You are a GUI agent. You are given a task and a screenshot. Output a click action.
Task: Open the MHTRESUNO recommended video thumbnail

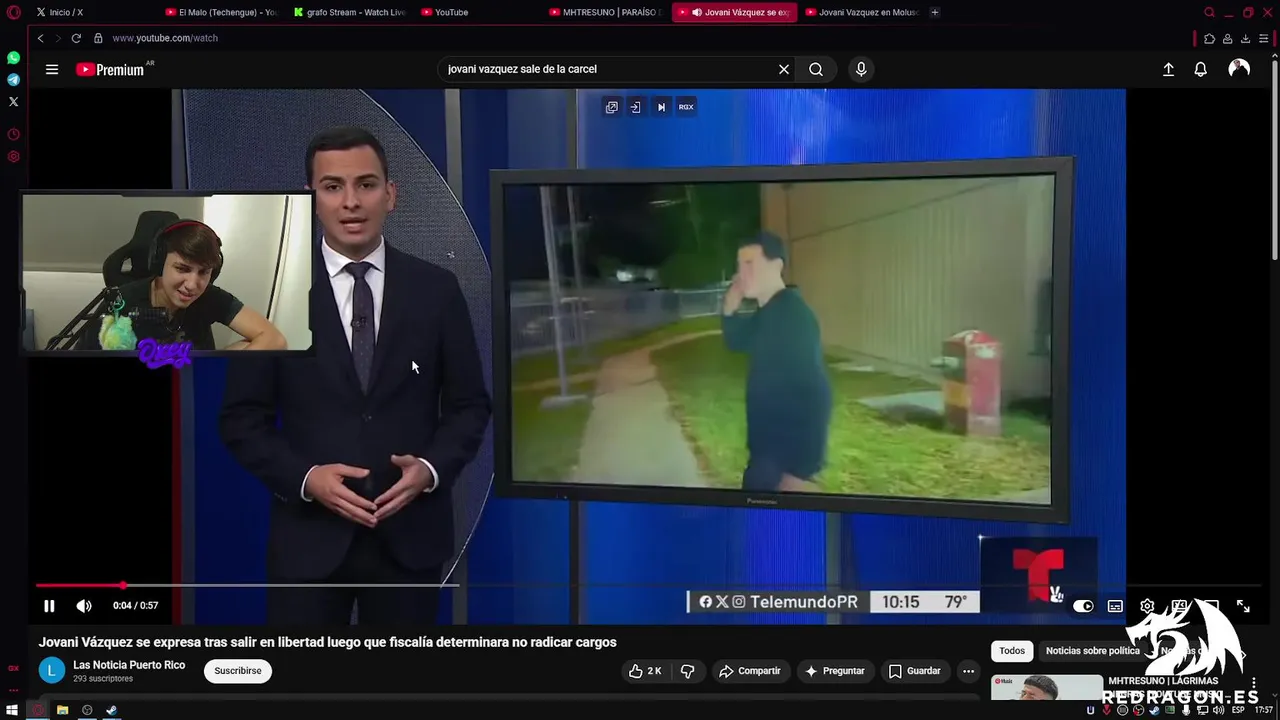(1047, 688)
